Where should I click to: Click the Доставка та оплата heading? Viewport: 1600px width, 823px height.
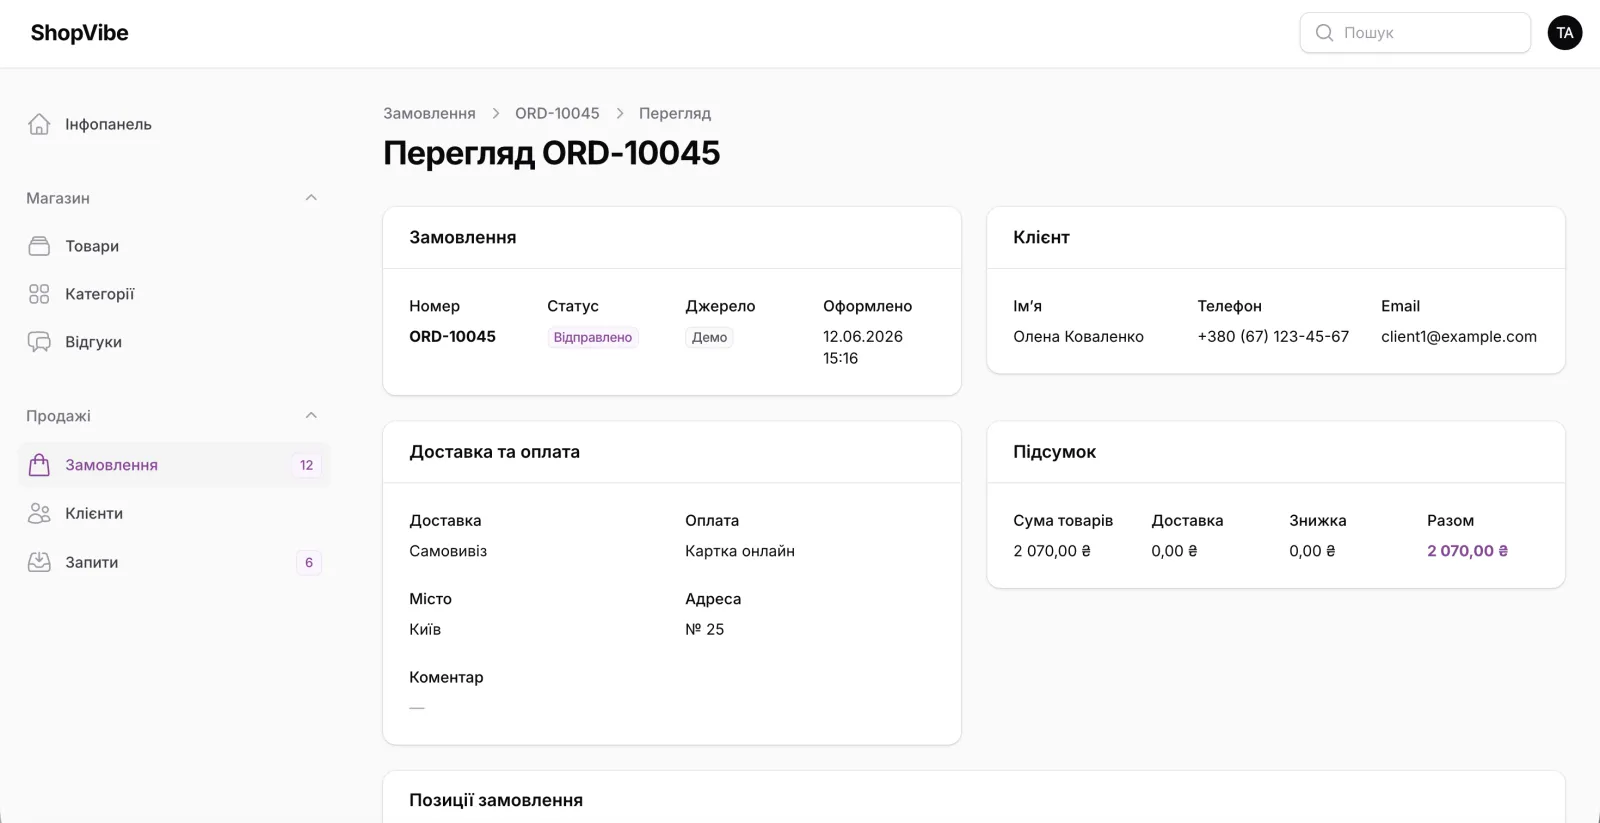tap(494, 452)
